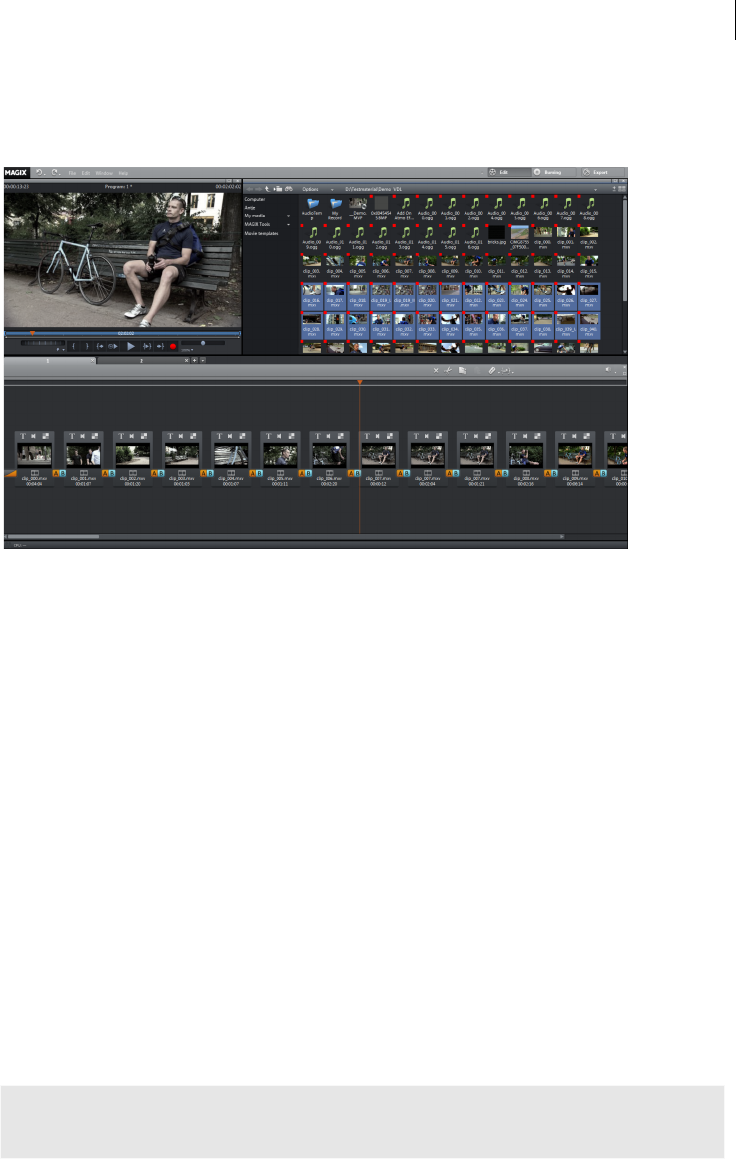Click the timeline horizontal scrollbar

click(x=53, y=537)
